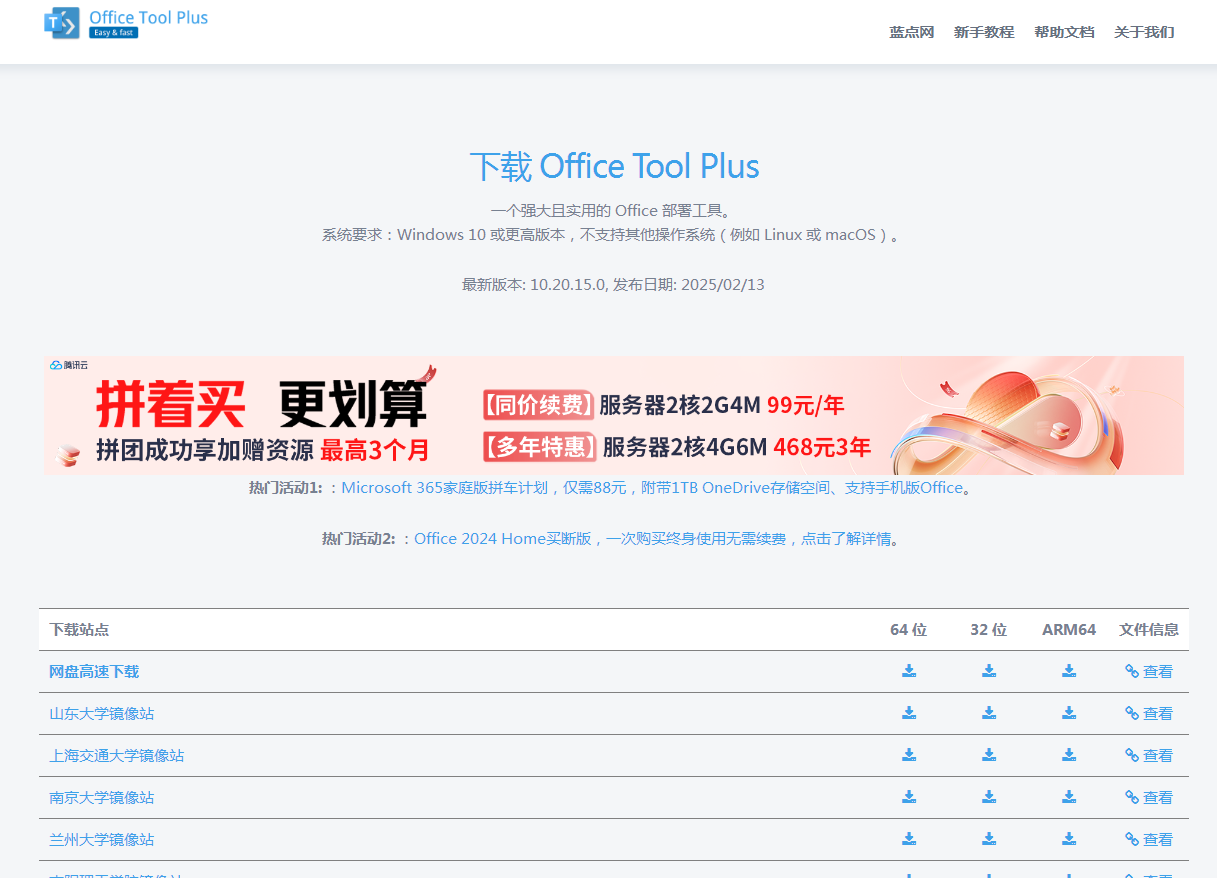
Task: Open the 山东大学镜像站 link
Action: [x=102, y=713]
